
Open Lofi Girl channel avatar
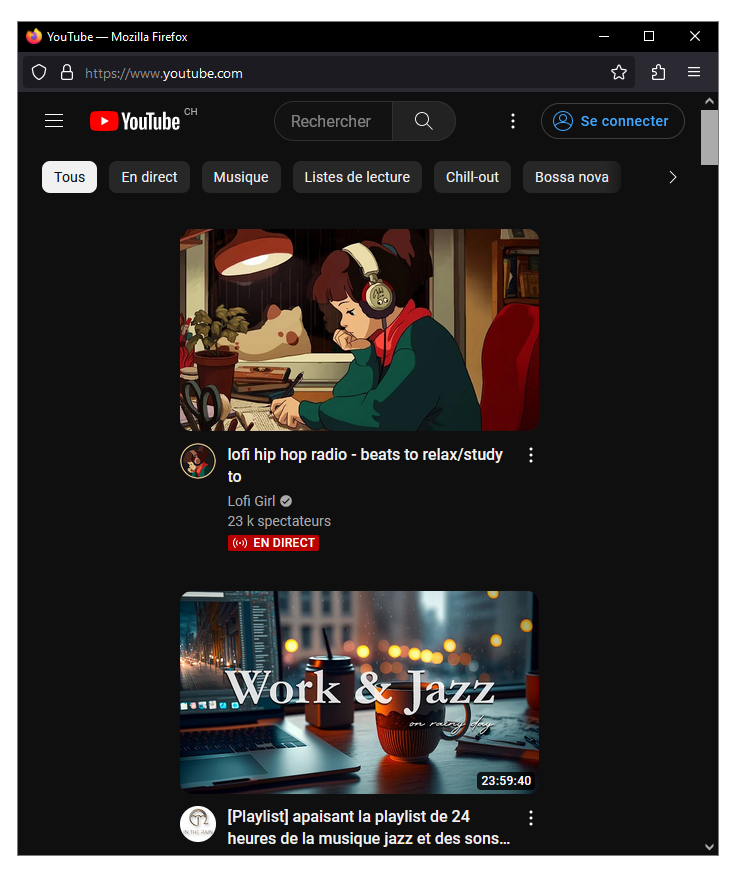tap(198, 462)
